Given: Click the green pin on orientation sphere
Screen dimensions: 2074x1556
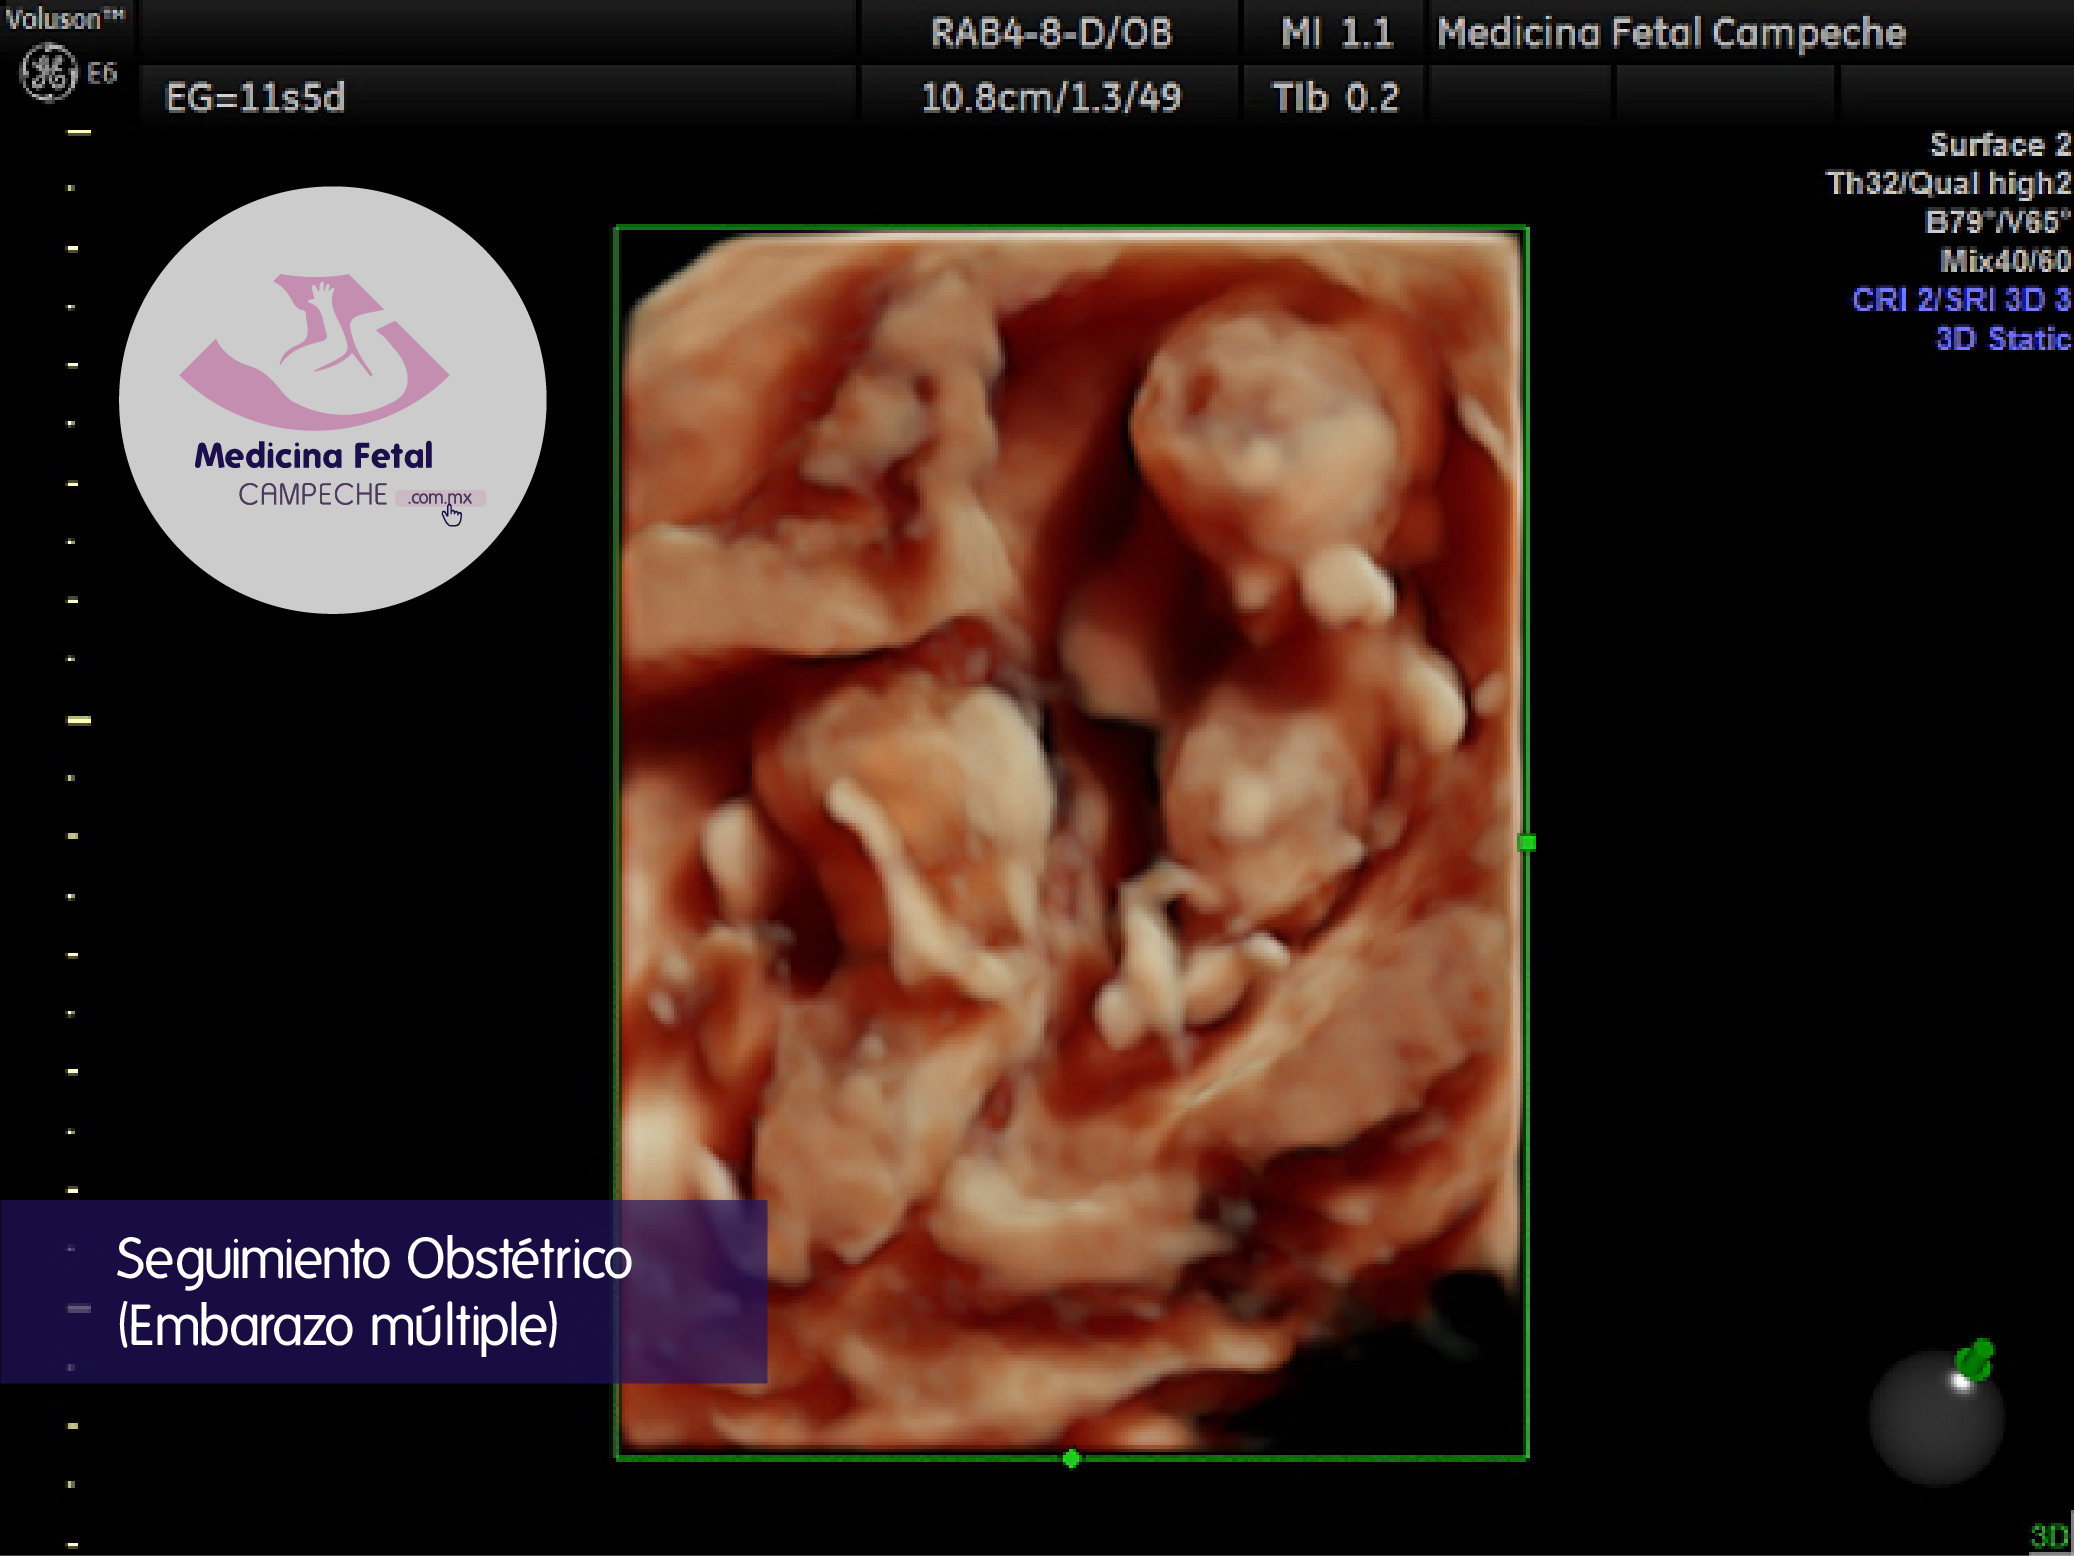Looking at the screenshot, I should 1975,1360.
